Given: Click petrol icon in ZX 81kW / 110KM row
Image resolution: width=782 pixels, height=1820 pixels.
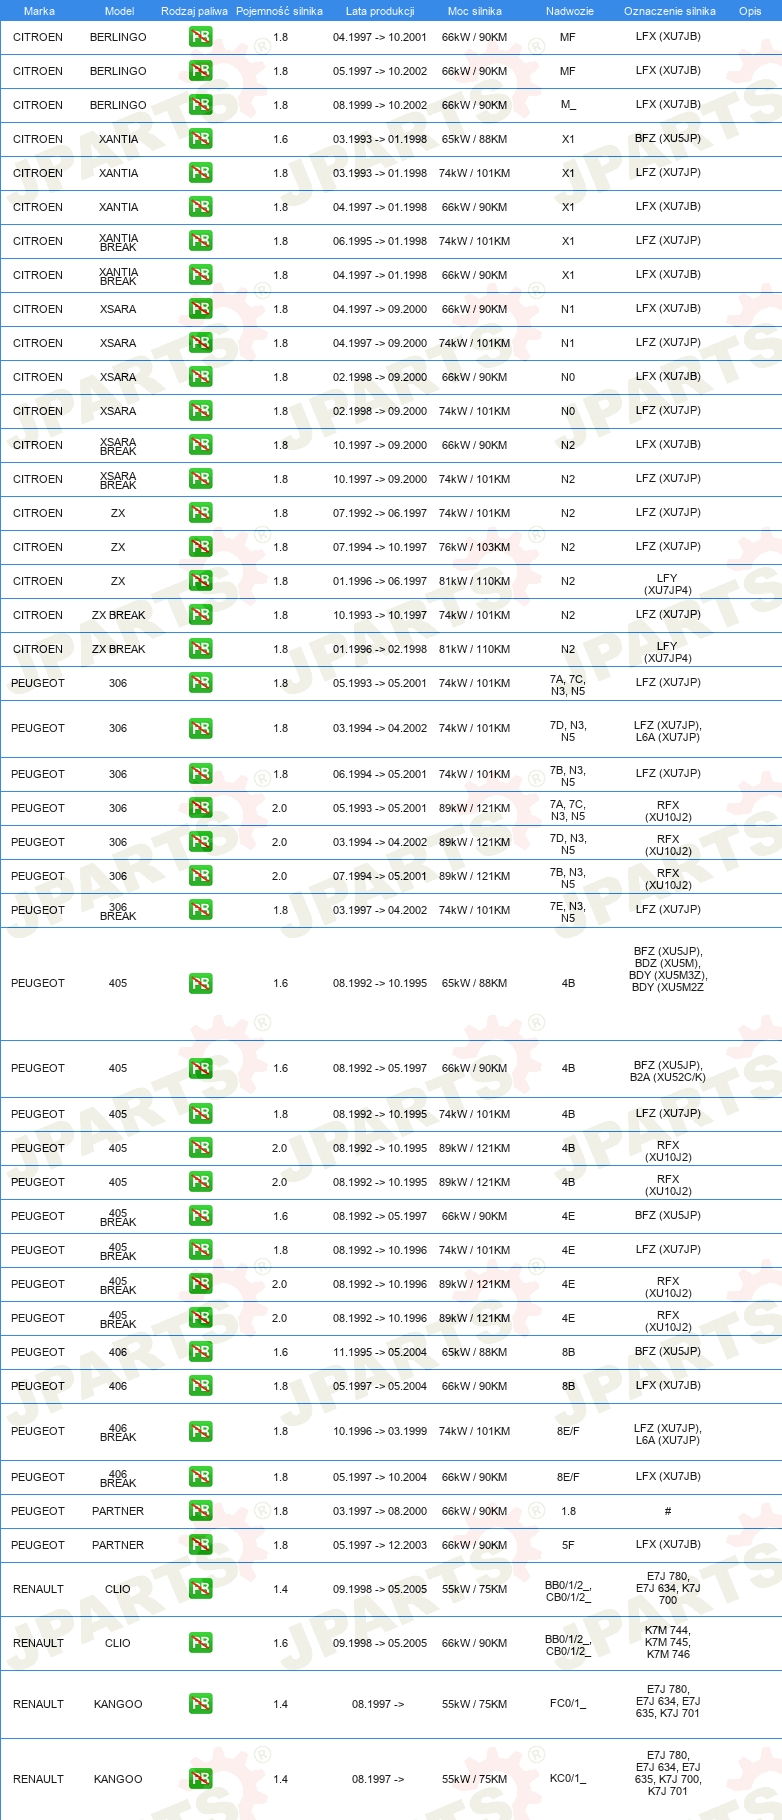Looking at the screenshot, I should pyautogui.click(x=200, y=581).
